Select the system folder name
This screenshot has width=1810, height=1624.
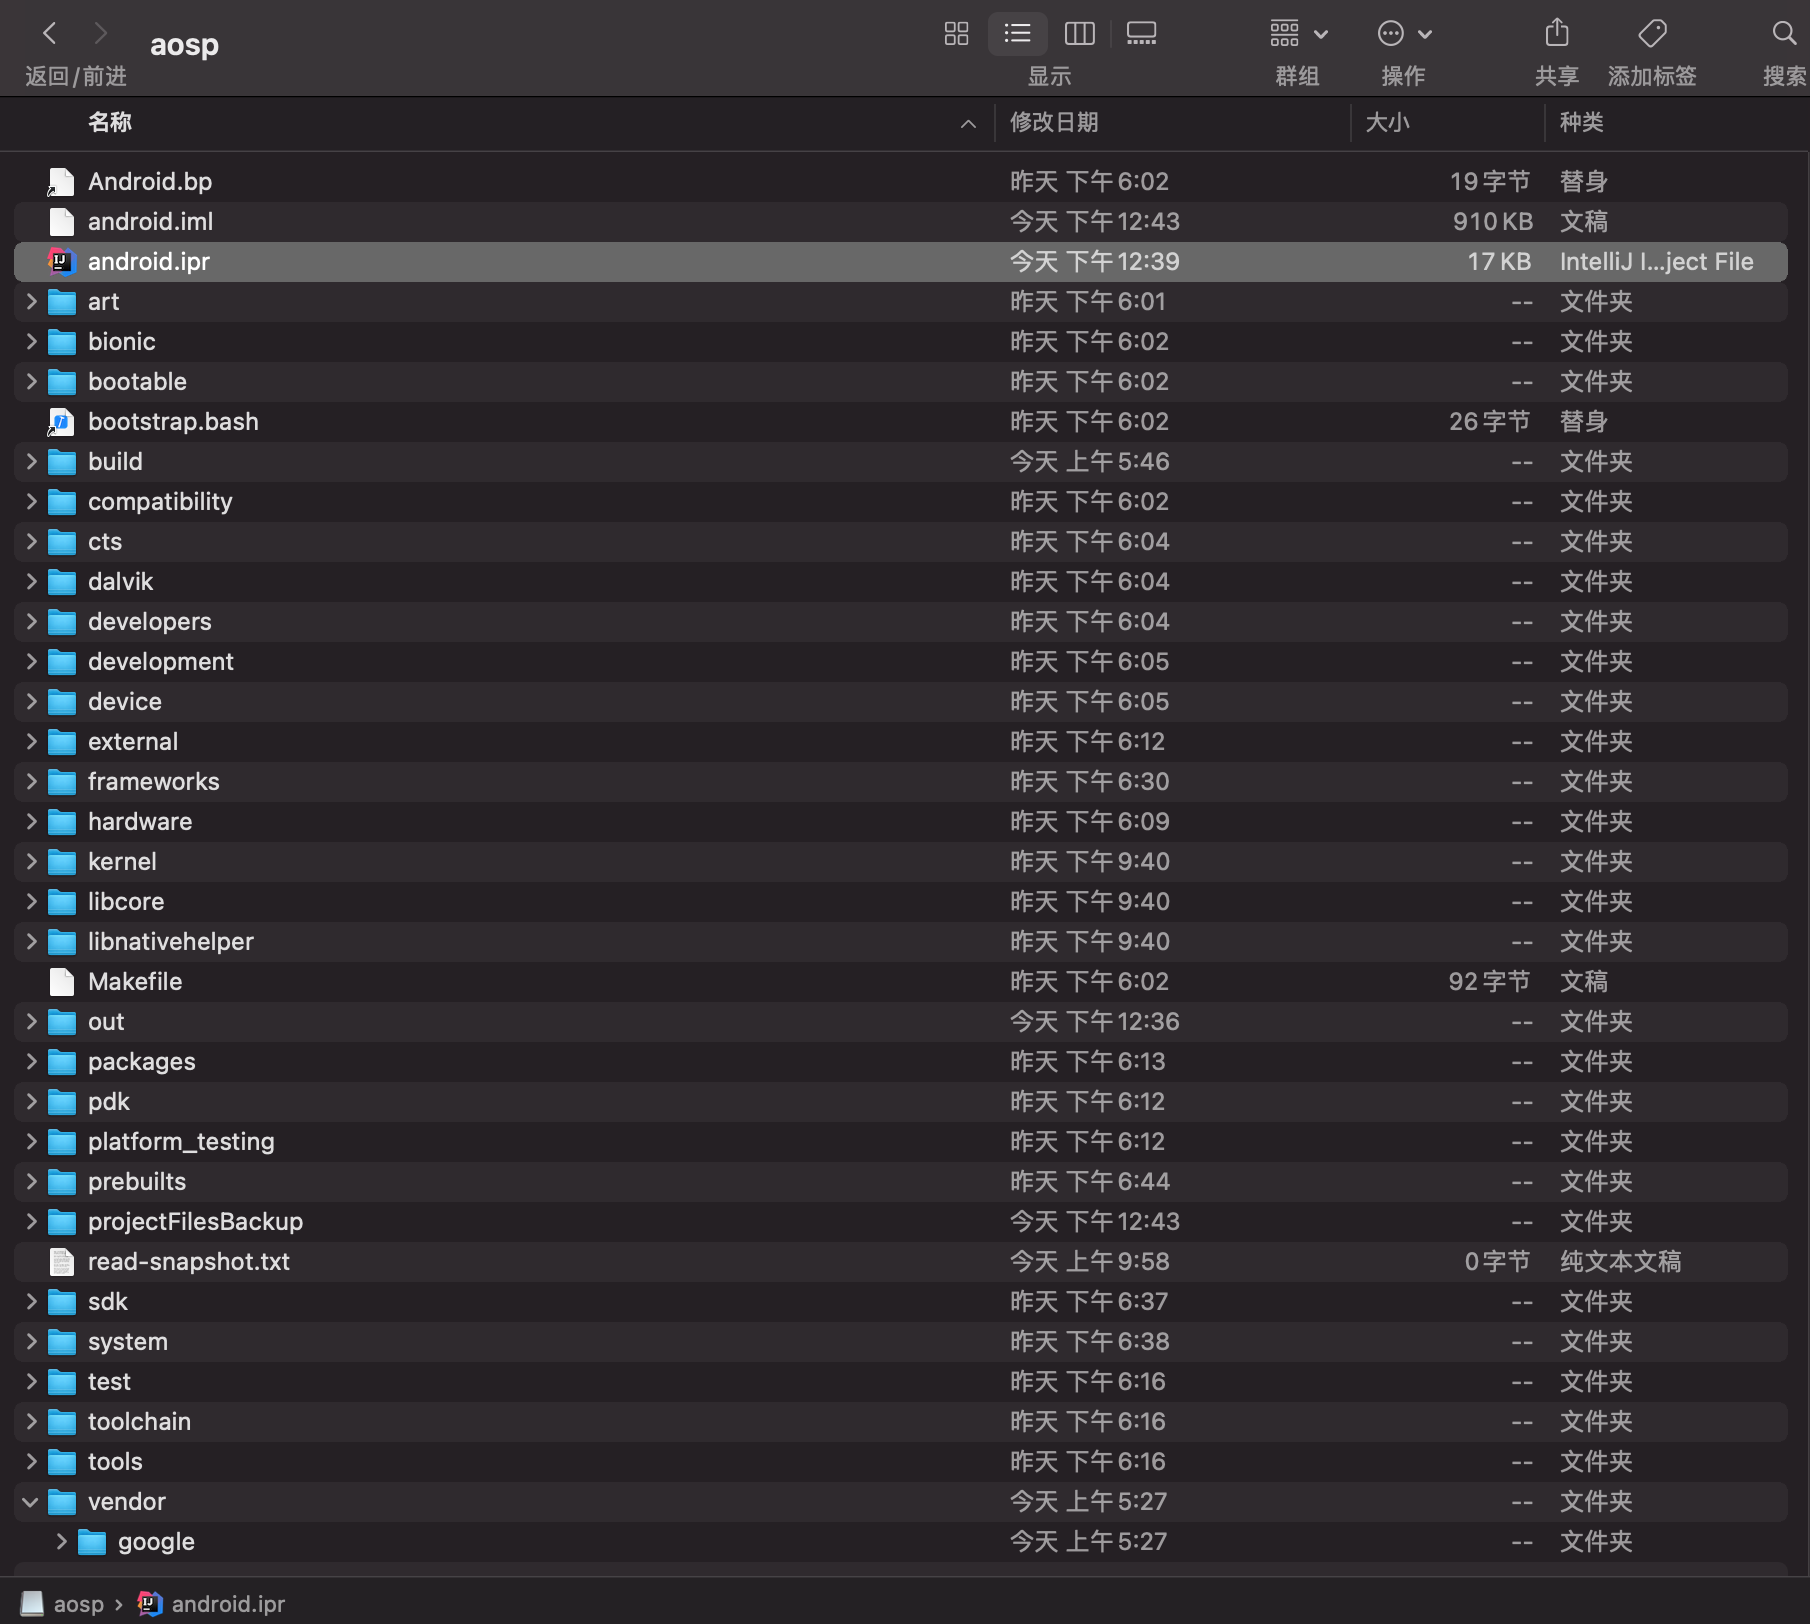click(128, 1341)
